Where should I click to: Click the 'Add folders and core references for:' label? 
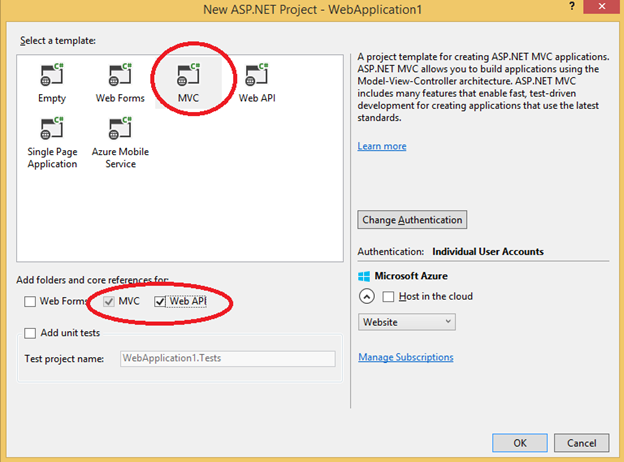92,280
